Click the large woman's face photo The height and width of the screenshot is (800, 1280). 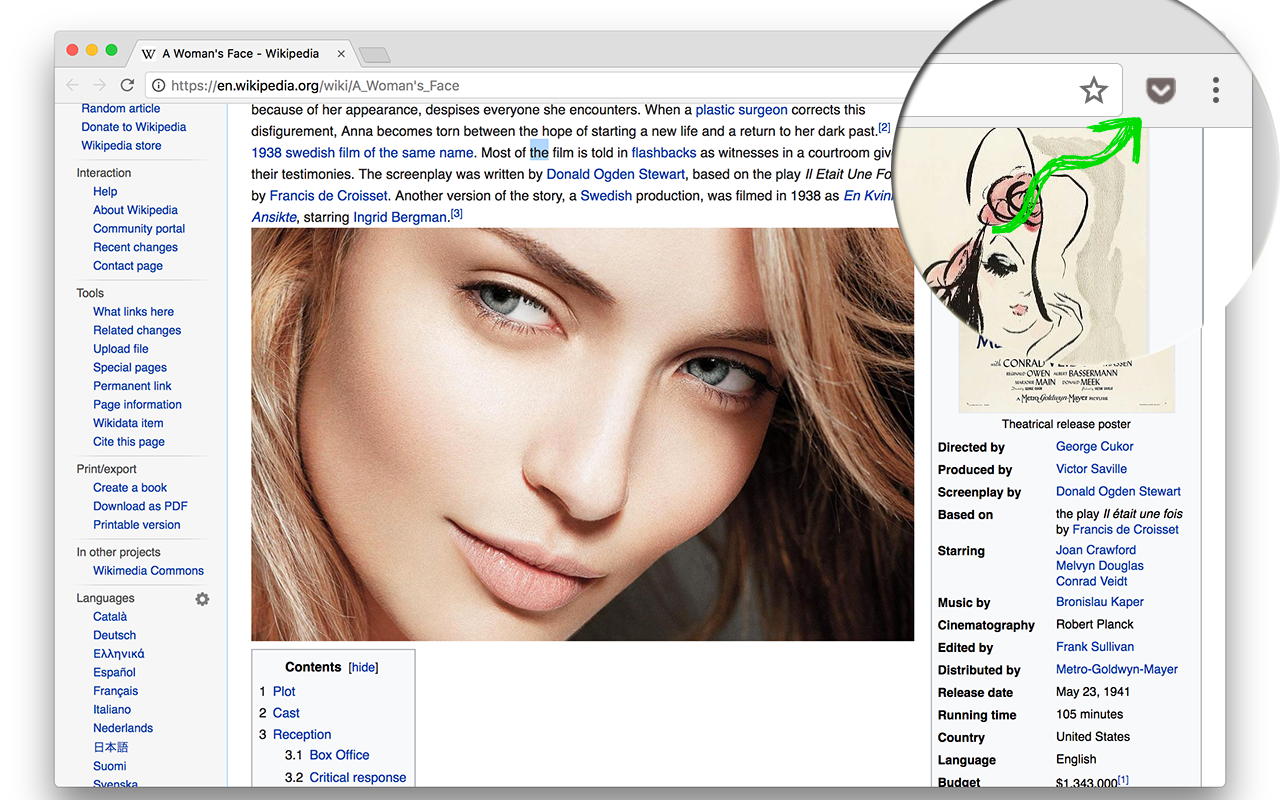[582, 434]
